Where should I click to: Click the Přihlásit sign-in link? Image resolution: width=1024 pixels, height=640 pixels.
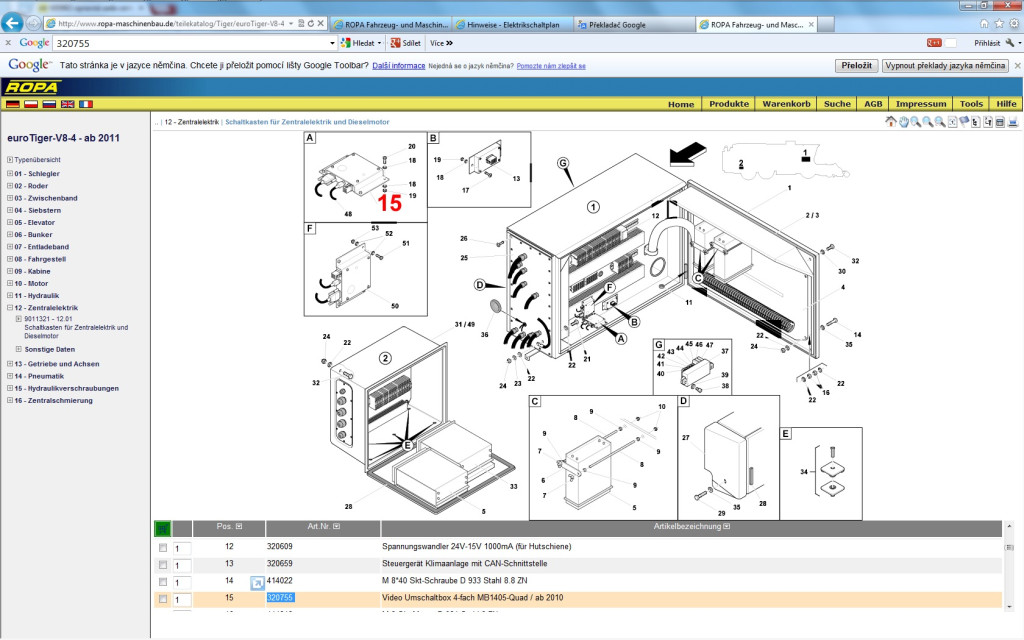pyautogui.click(x=987, y=43)
